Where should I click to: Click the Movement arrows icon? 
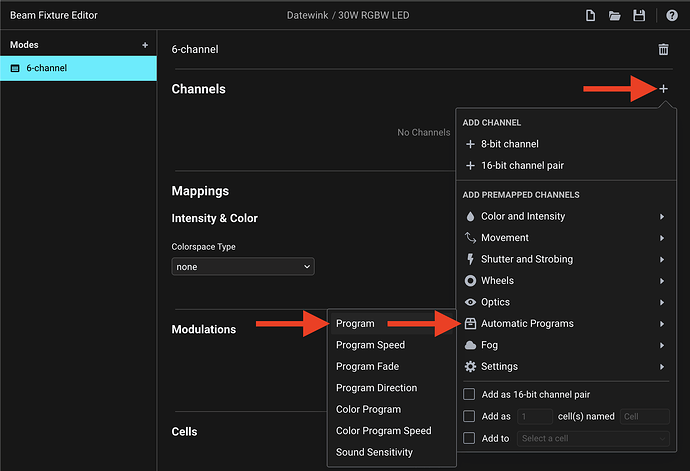(470, 238)
